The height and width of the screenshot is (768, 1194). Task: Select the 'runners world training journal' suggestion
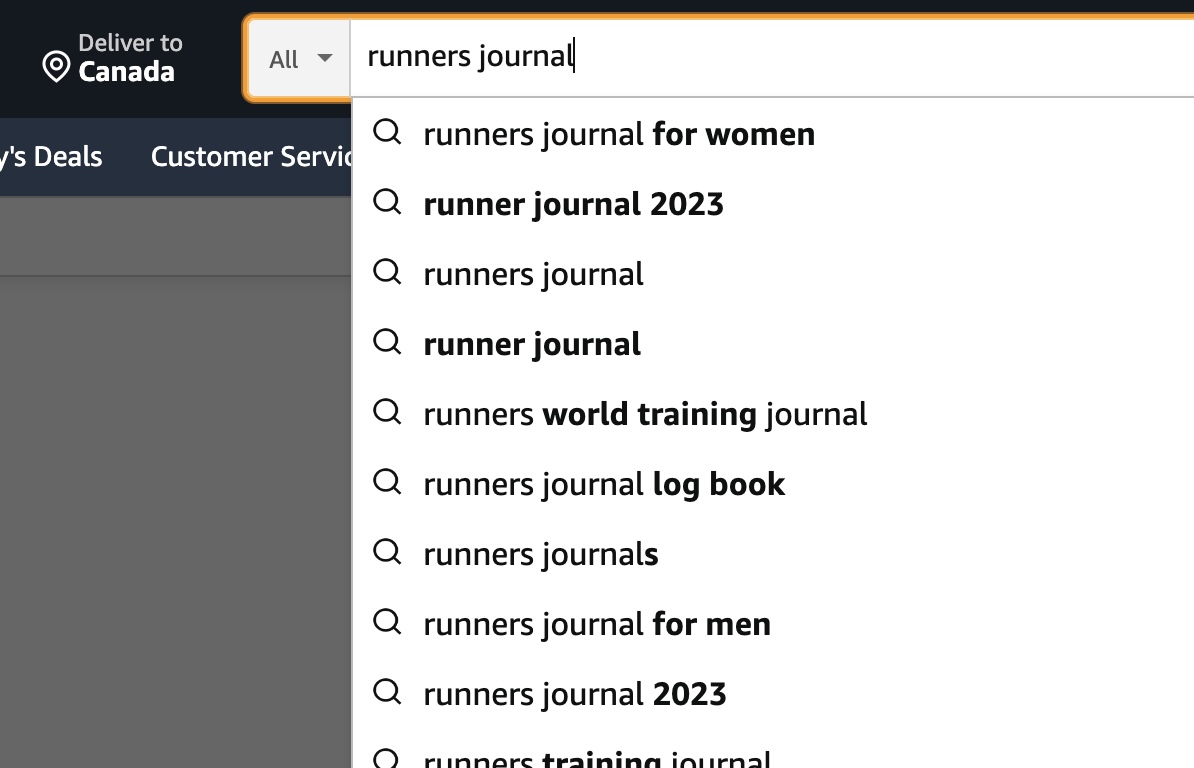[x=645, y=412]
